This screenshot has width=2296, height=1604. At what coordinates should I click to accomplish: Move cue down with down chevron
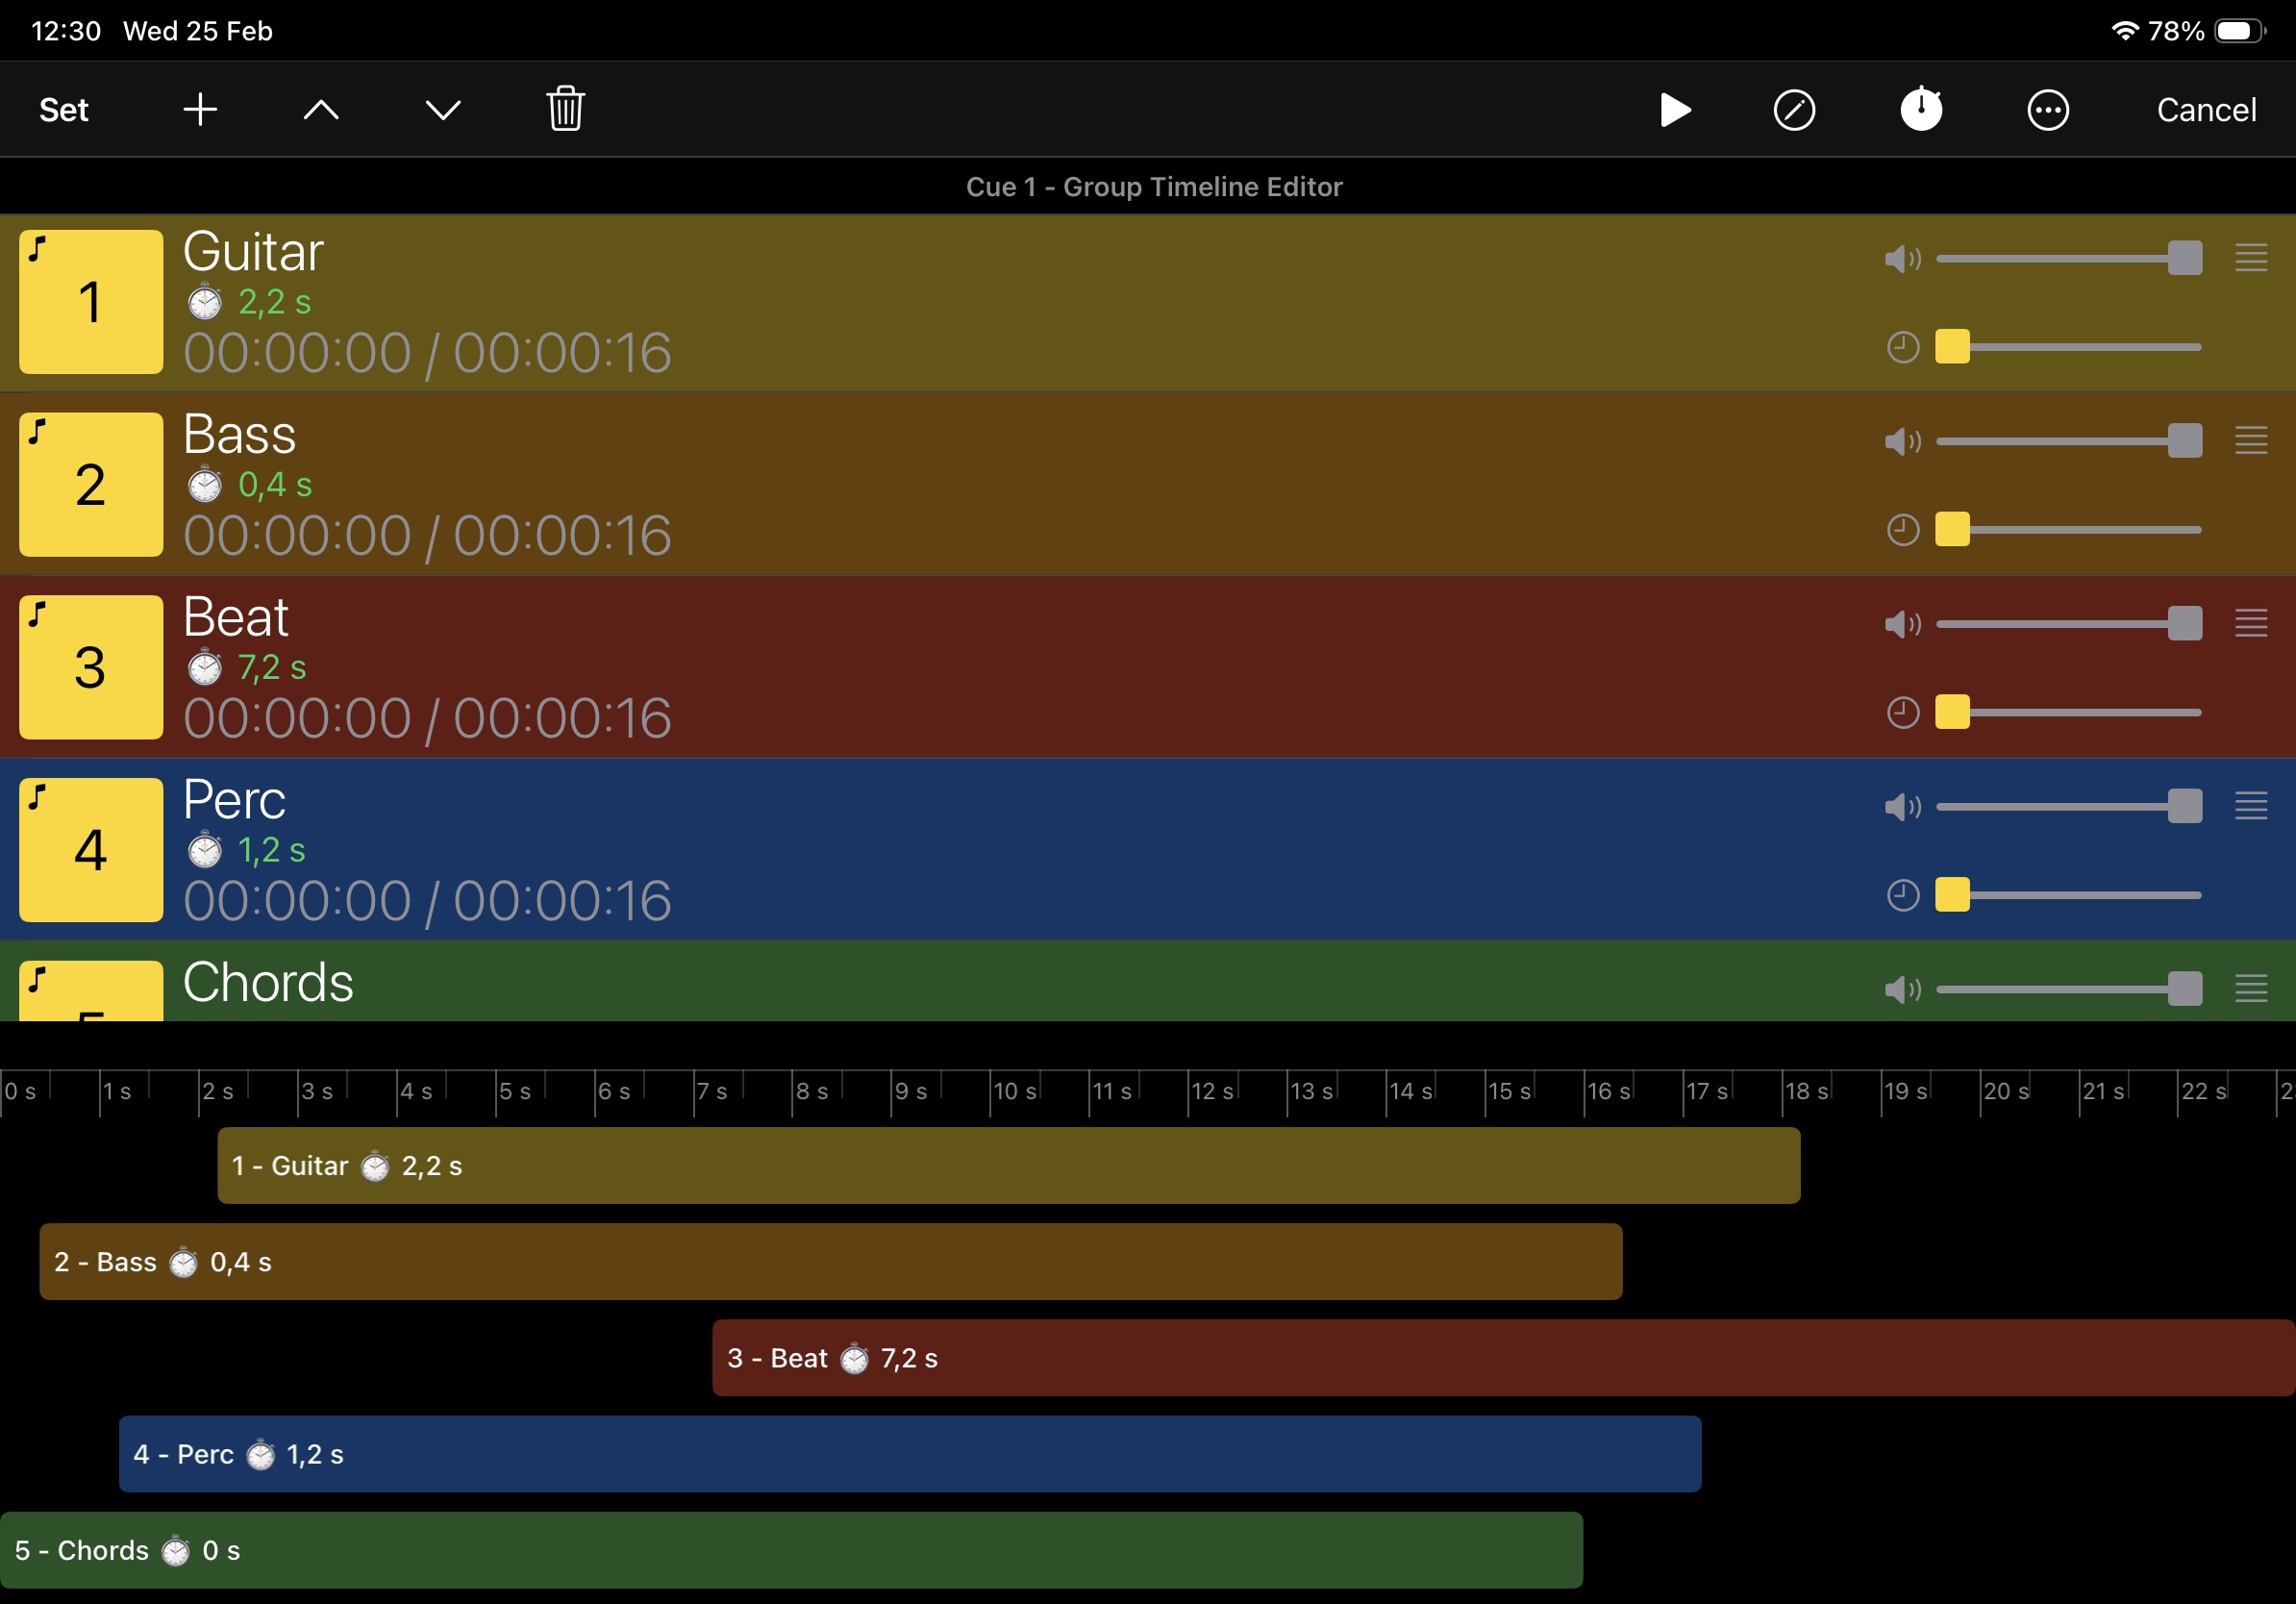point(443,109)
